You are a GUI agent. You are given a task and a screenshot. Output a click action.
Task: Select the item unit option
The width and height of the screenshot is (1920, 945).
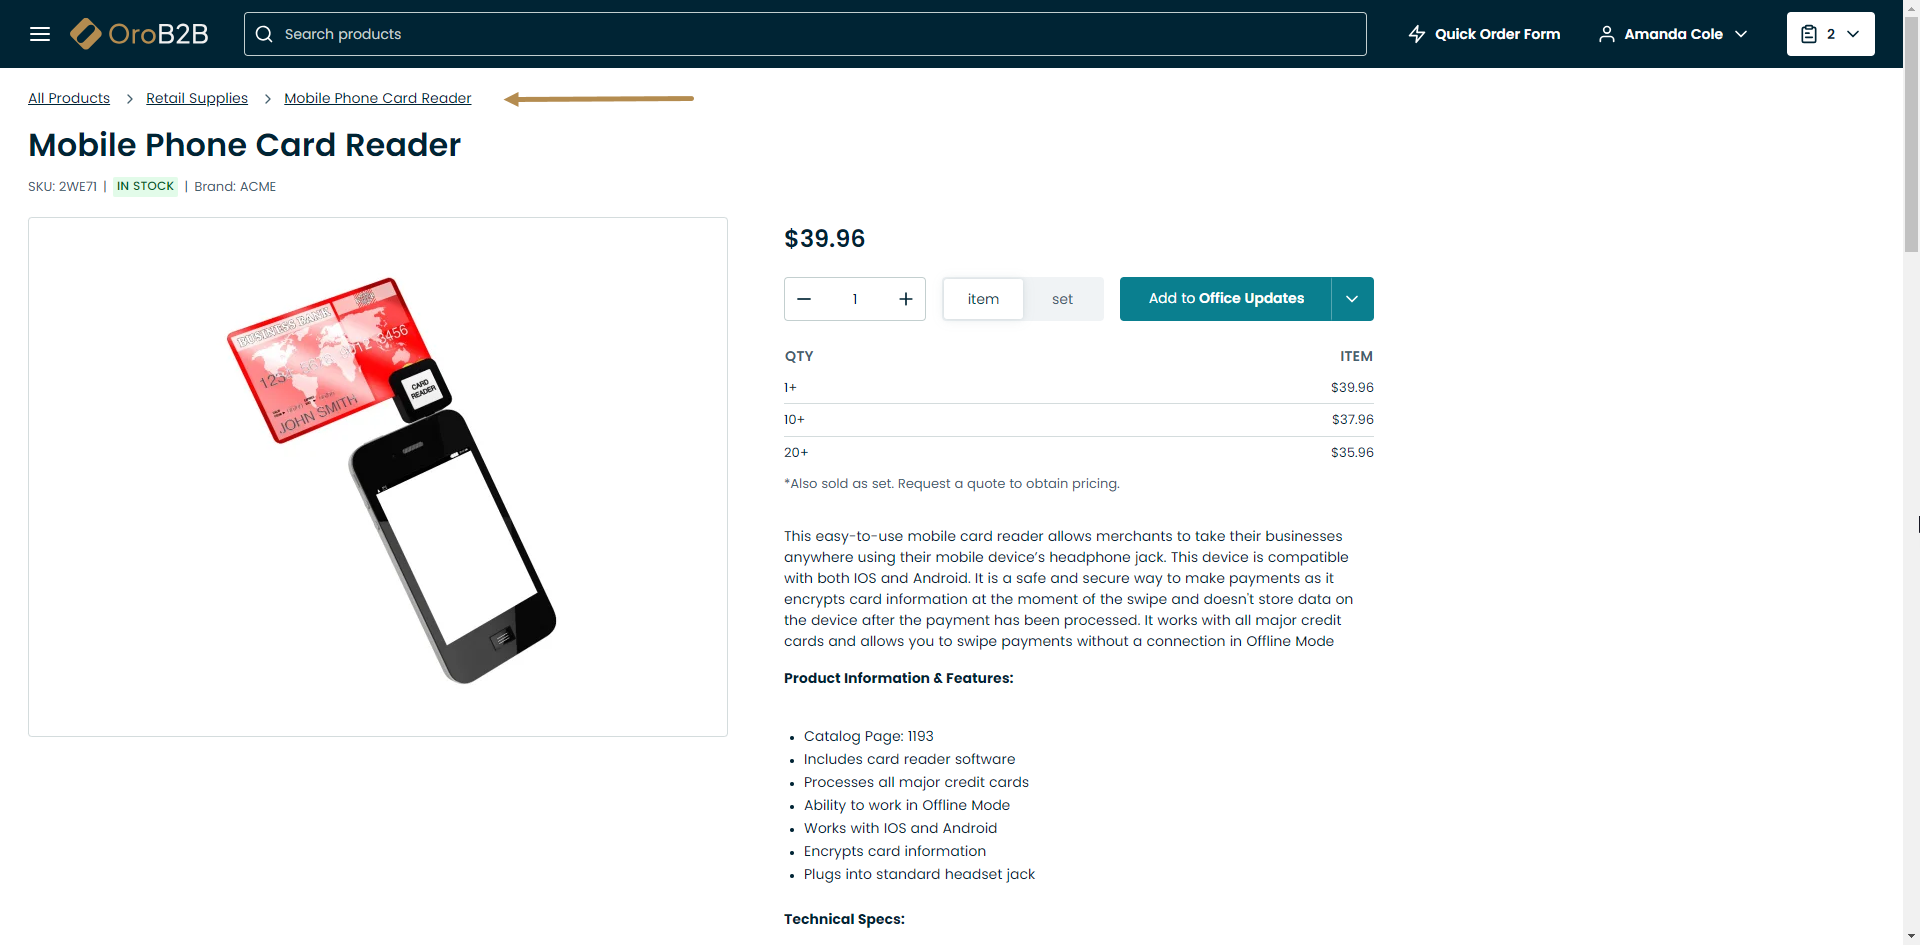click(983, 299)
